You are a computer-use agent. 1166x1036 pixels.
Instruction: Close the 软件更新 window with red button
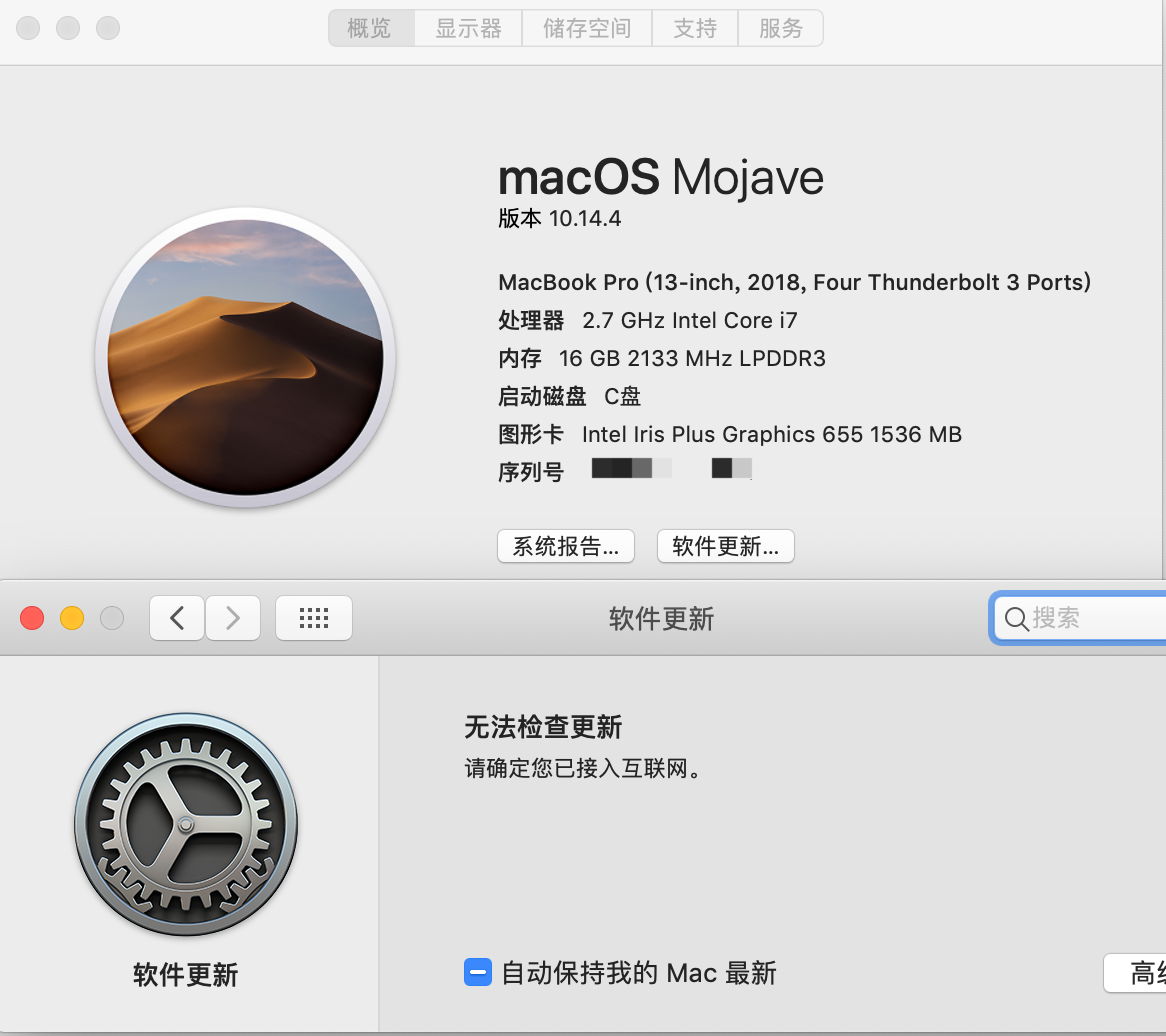coord(32,618)
